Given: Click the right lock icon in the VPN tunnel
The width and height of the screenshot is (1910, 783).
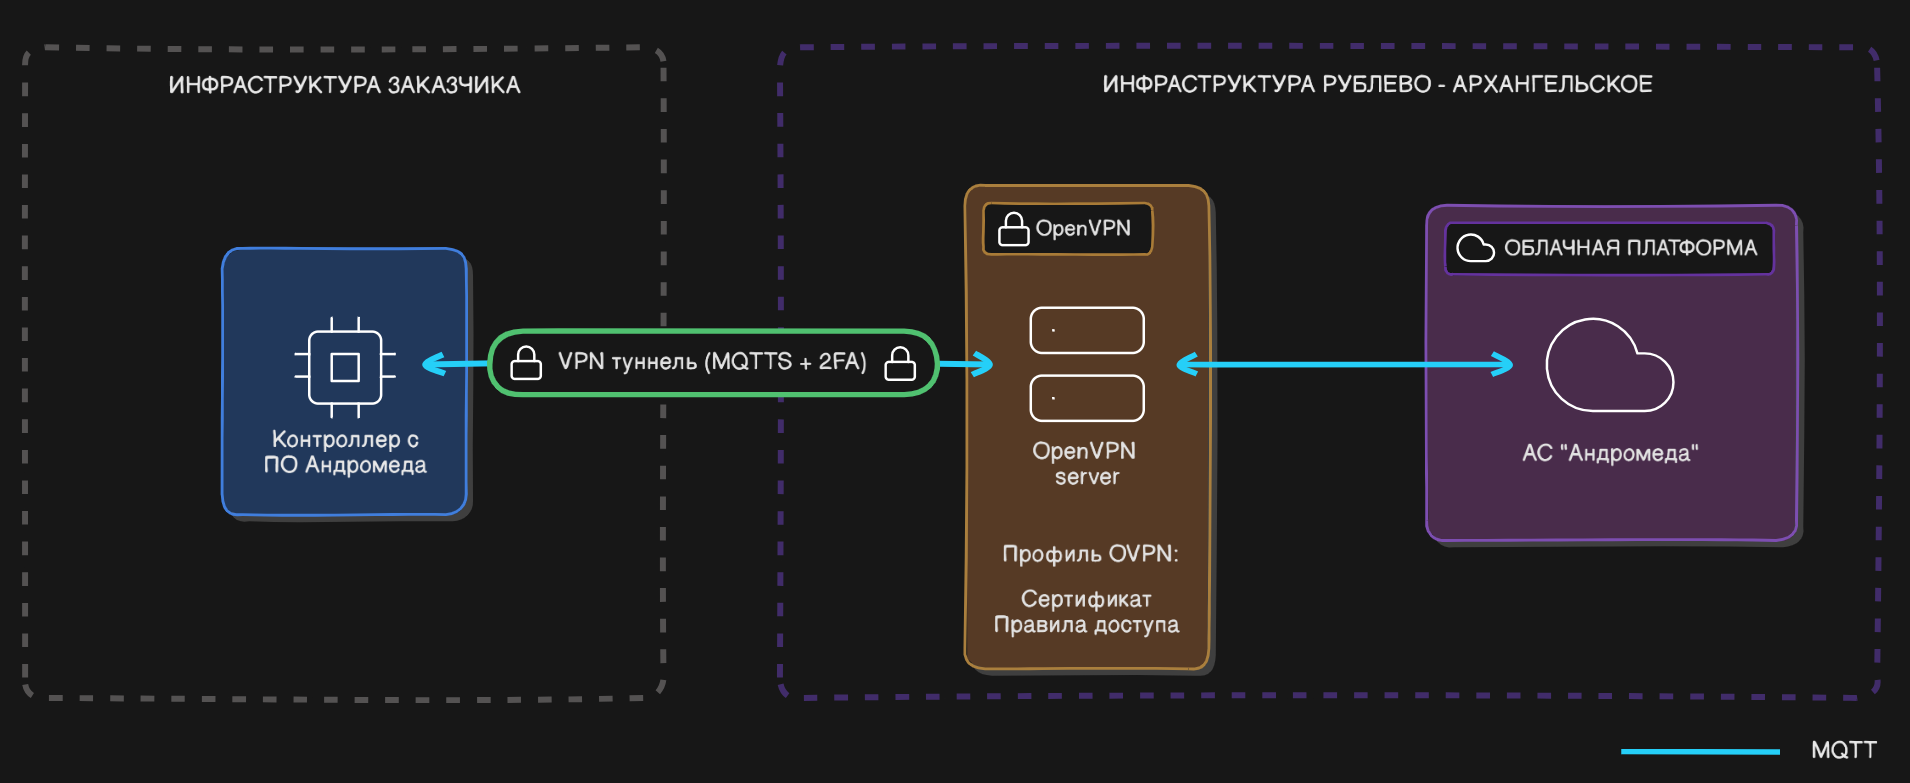Looking at the screenshot, I should pyautogui.click(x=900, y=363).
